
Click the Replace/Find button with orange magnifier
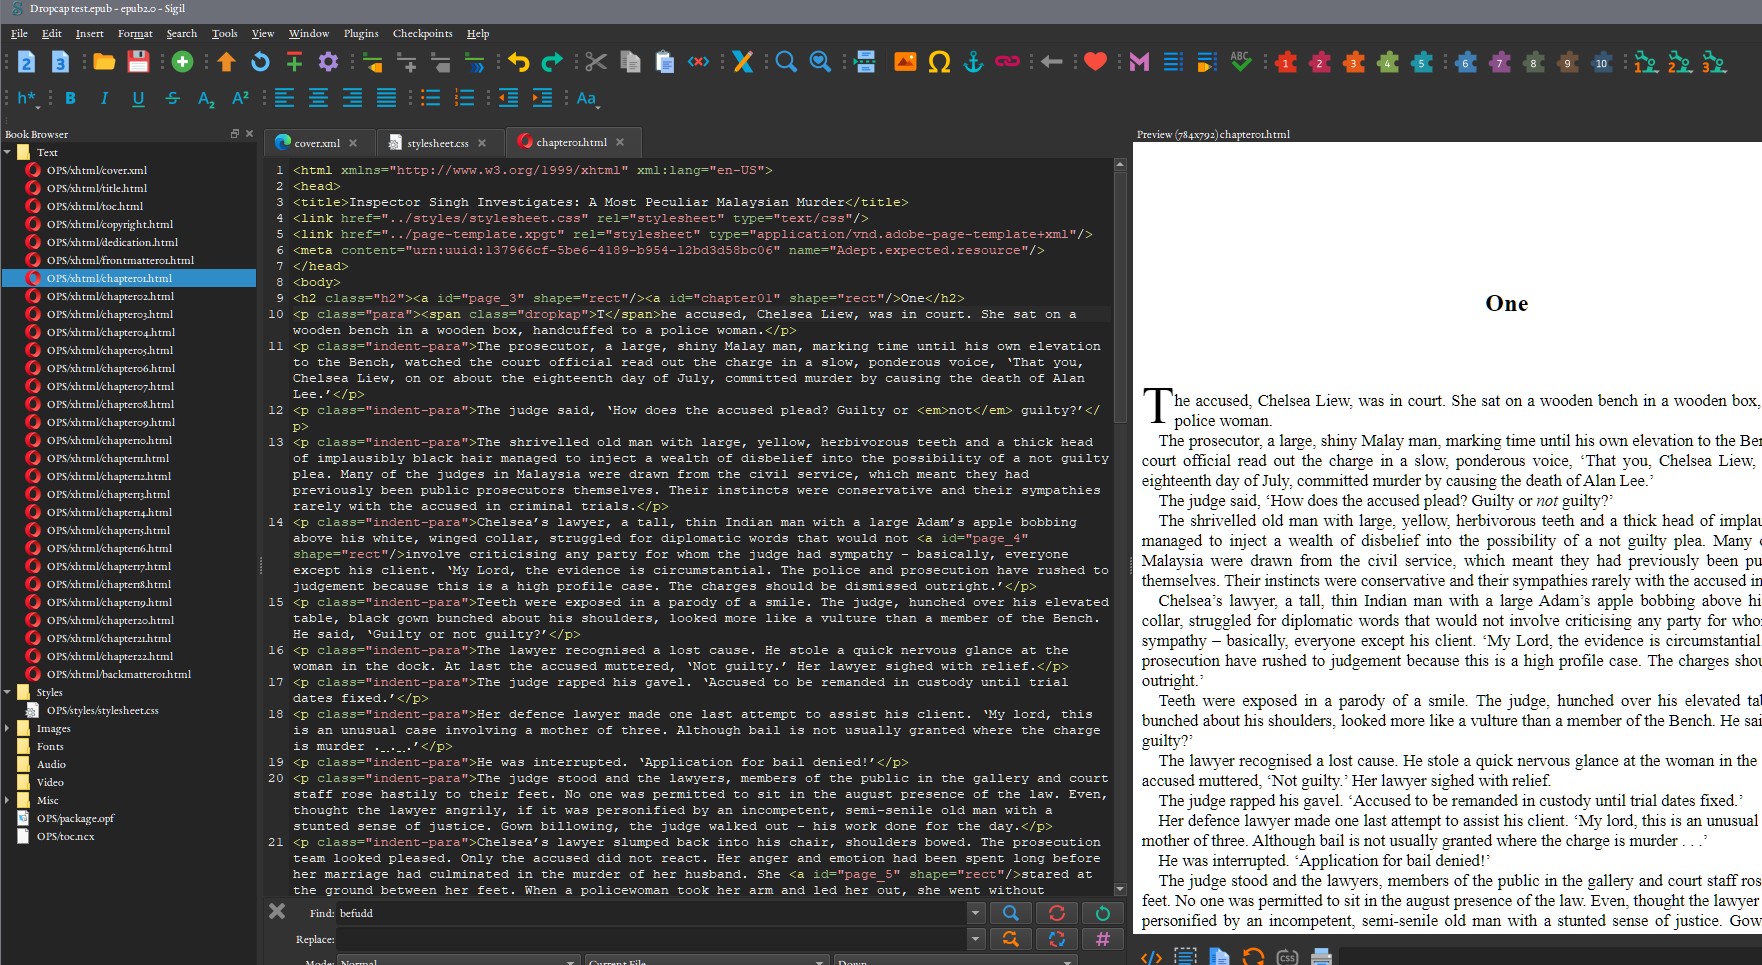pos(1011,939)
